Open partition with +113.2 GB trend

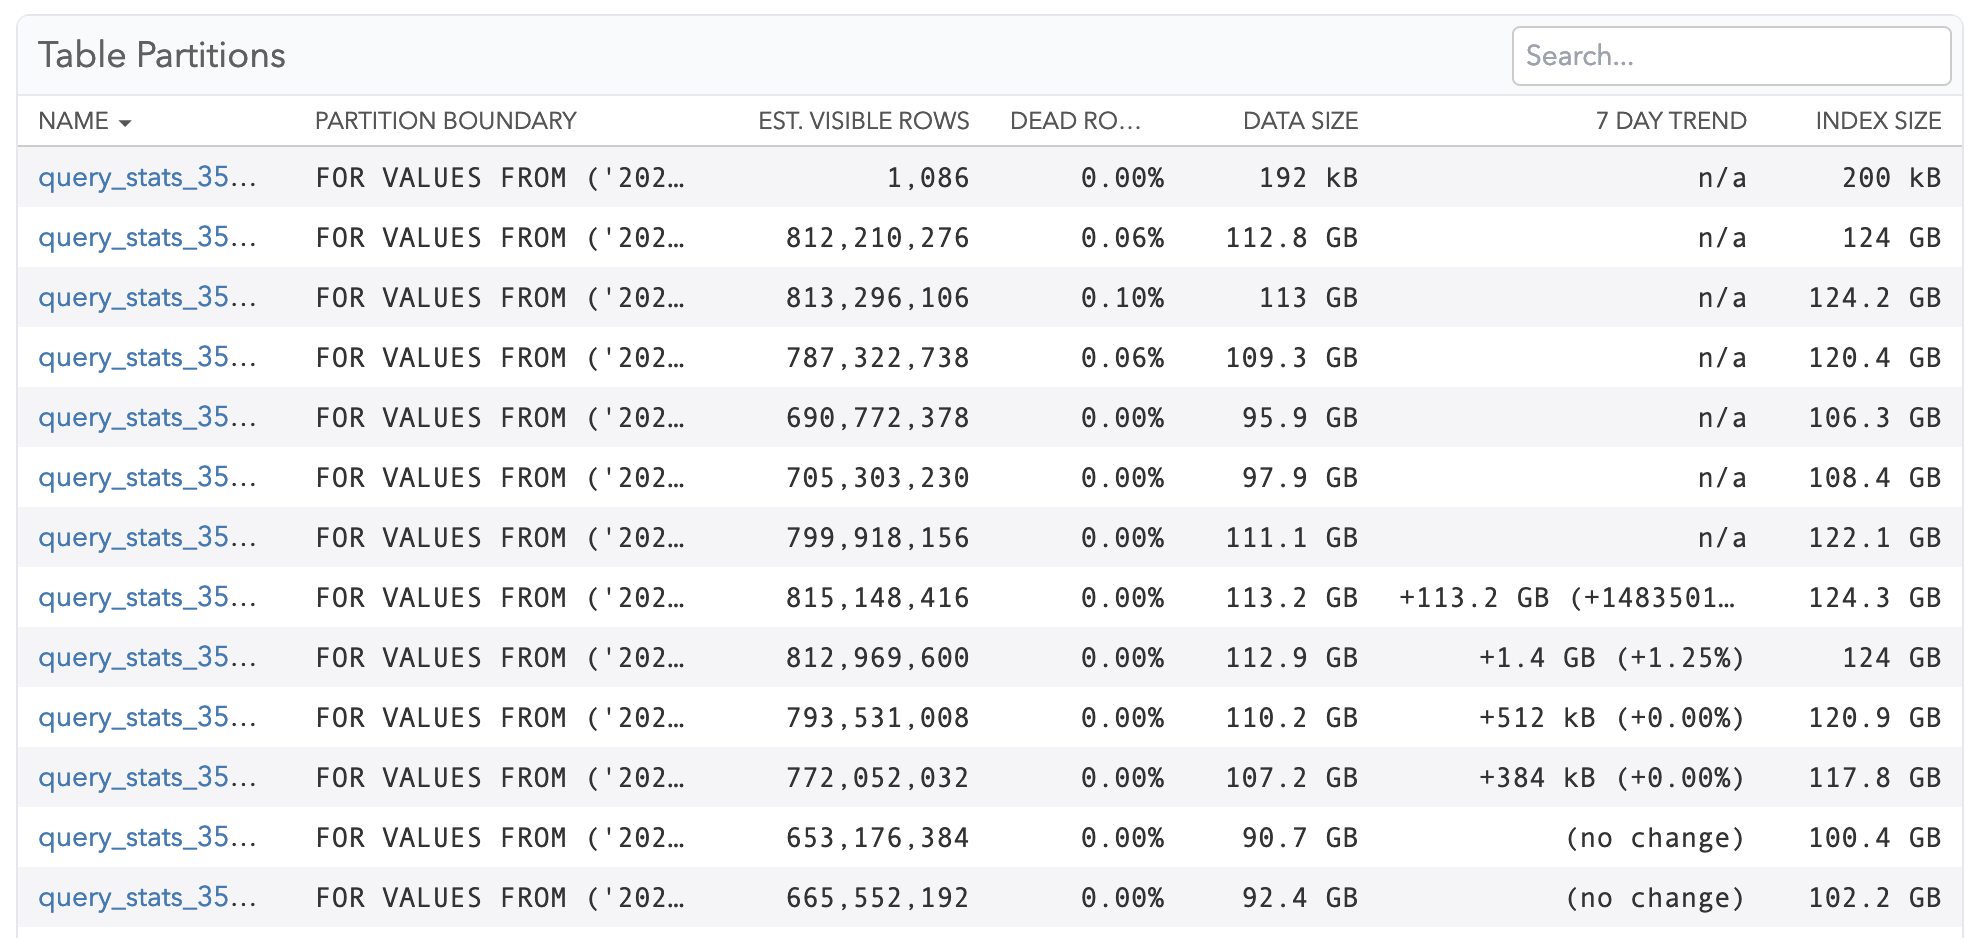pyautogui.click(x=147, y=597)
